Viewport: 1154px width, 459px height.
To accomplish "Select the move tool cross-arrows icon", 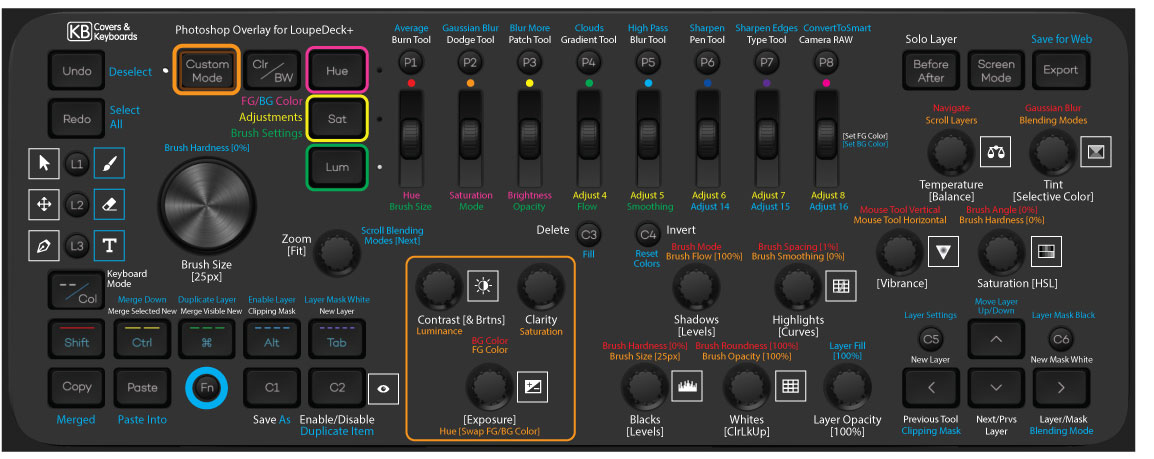I will (44, 204).
